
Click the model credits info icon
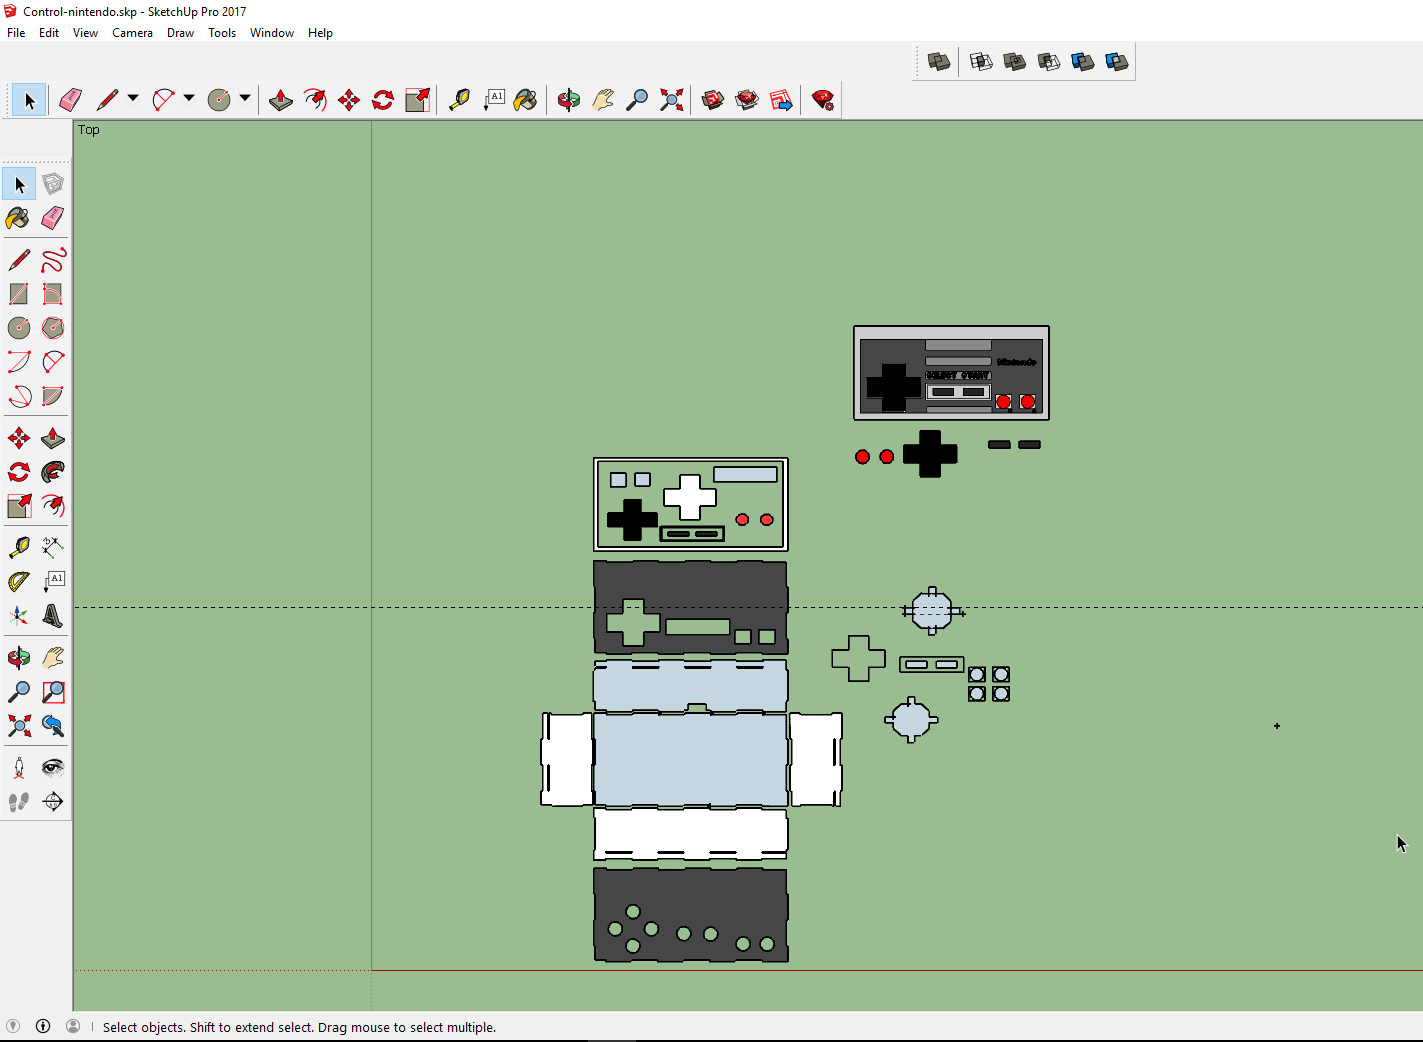point(43,1026)
